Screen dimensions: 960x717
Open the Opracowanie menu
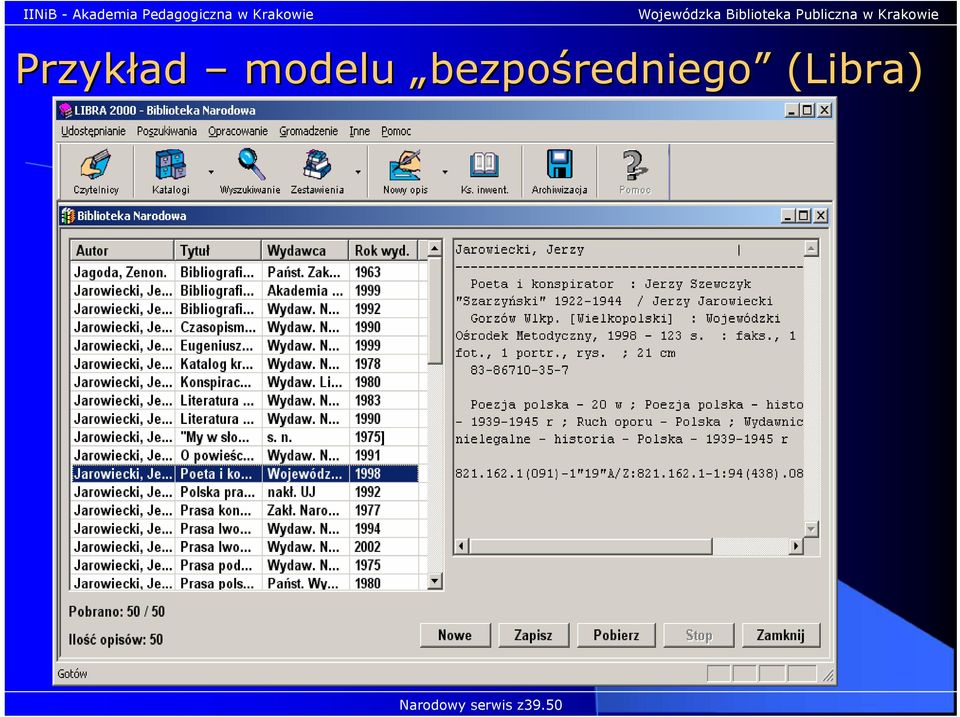point(238,131)
